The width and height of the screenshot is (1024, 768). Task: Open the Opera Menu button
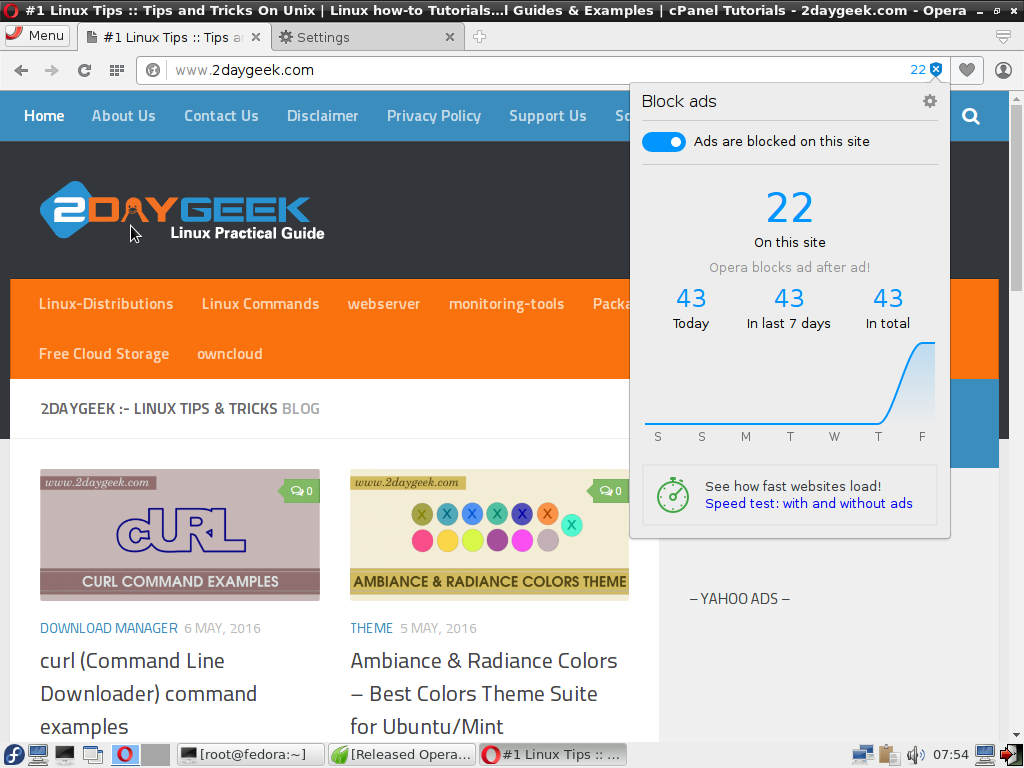tap(37, 35)
